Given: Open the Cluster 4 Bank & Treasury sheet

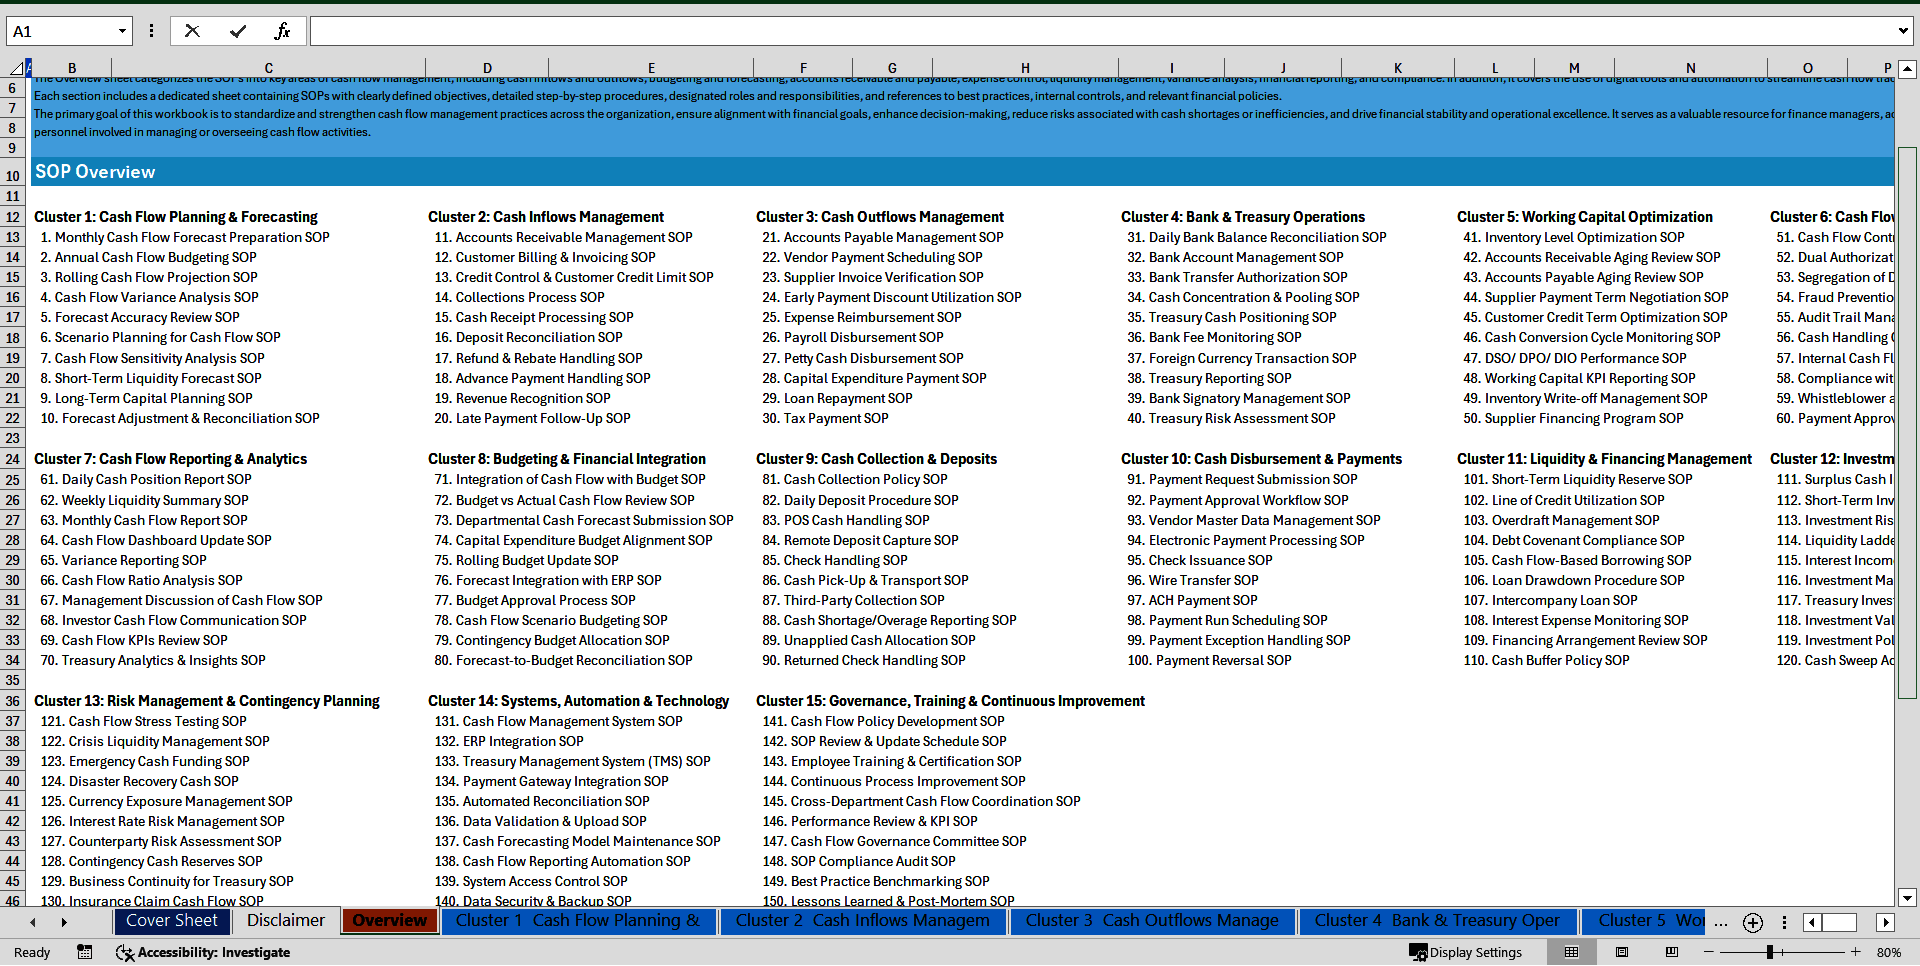Looking at the screenshot, I should (x=1437, y=920).
